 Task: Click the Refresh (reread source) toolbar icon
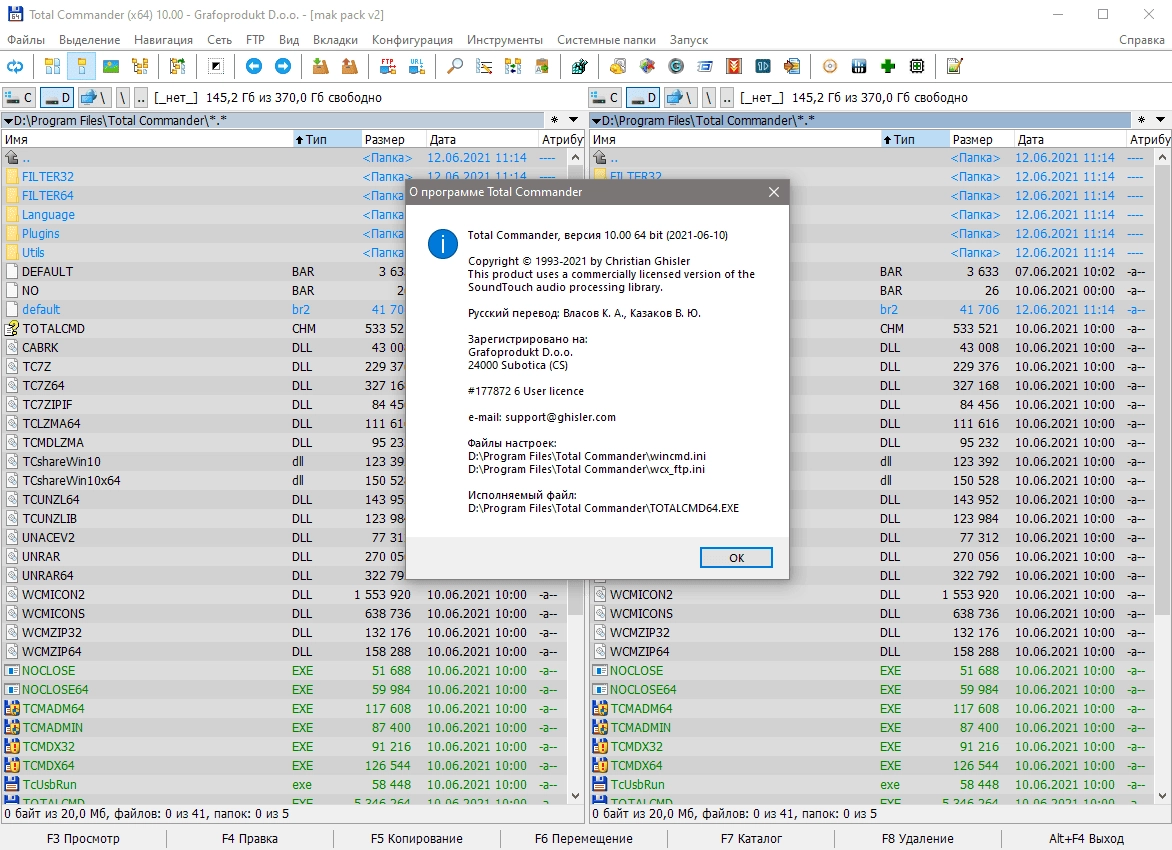point(15,67)
